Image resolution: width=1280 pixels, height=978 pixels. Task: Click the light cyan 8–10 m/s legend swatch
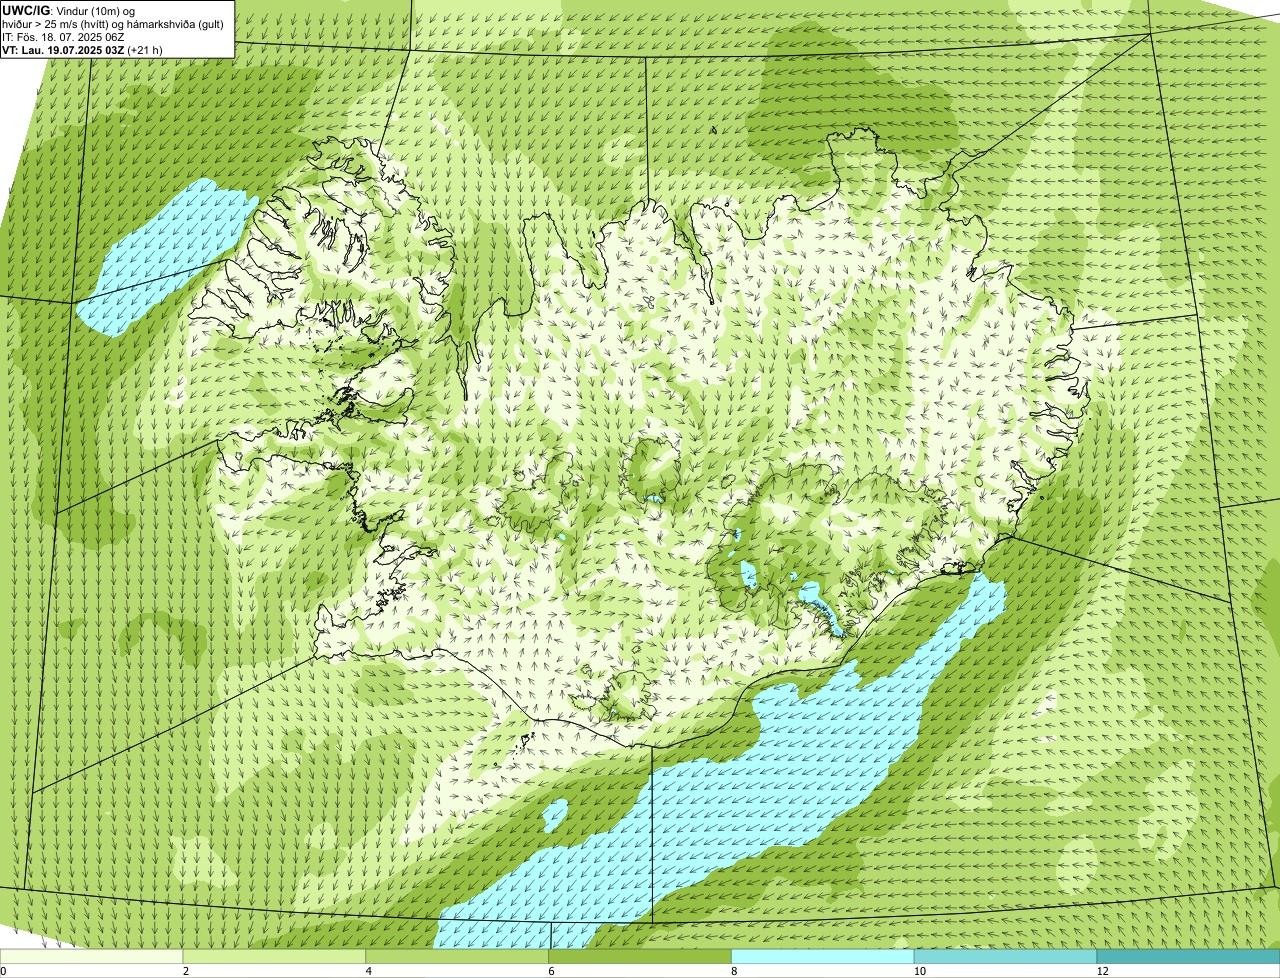823,957
